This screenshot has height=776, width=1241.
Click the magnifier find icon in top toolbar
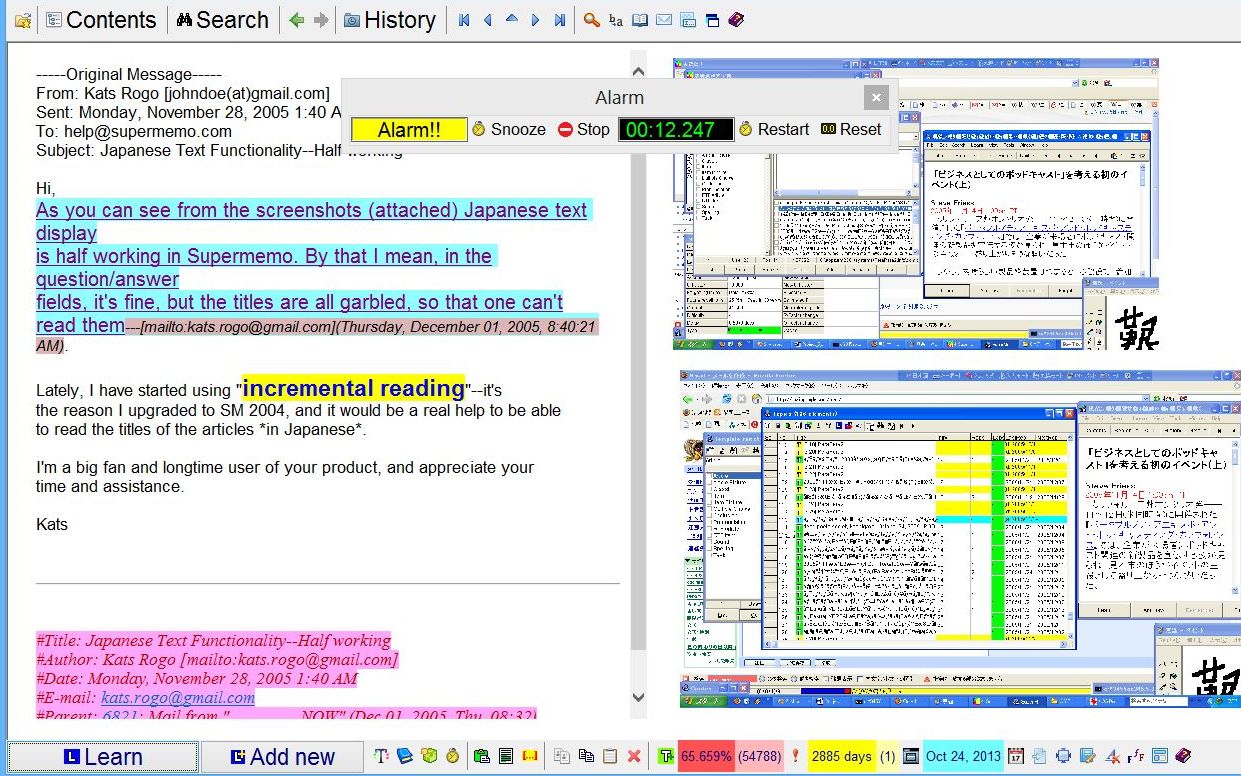592,20
